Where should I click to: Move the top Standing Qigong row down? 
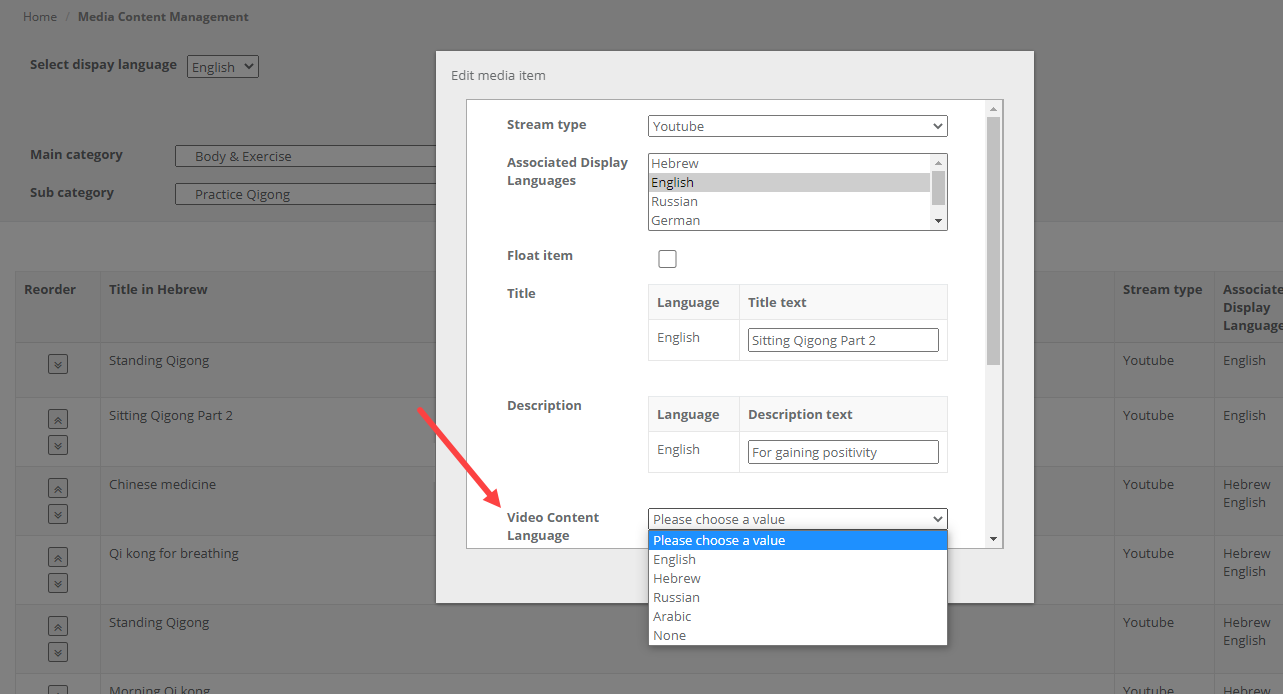pyautogui.click(x=58, y=364)
